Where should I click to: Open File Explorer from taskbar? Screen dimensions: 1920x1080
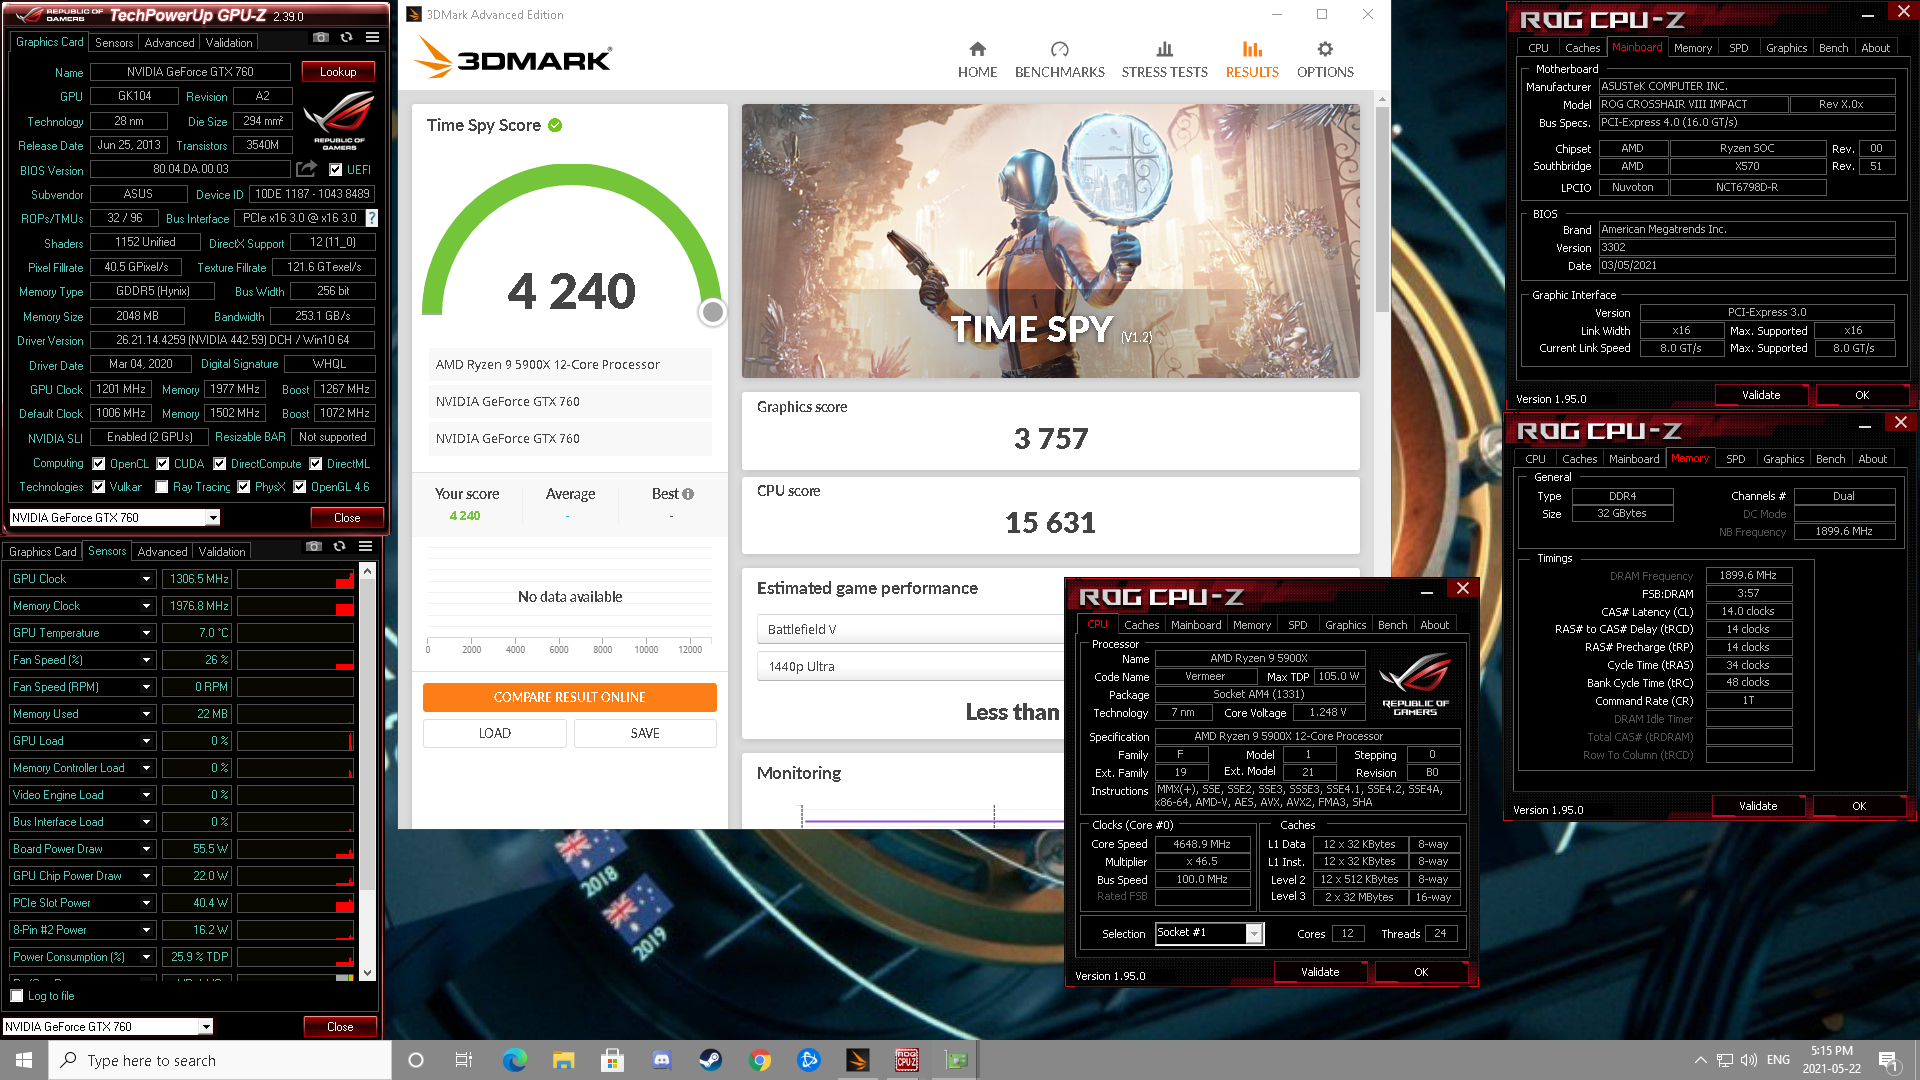pos(563,1060)
